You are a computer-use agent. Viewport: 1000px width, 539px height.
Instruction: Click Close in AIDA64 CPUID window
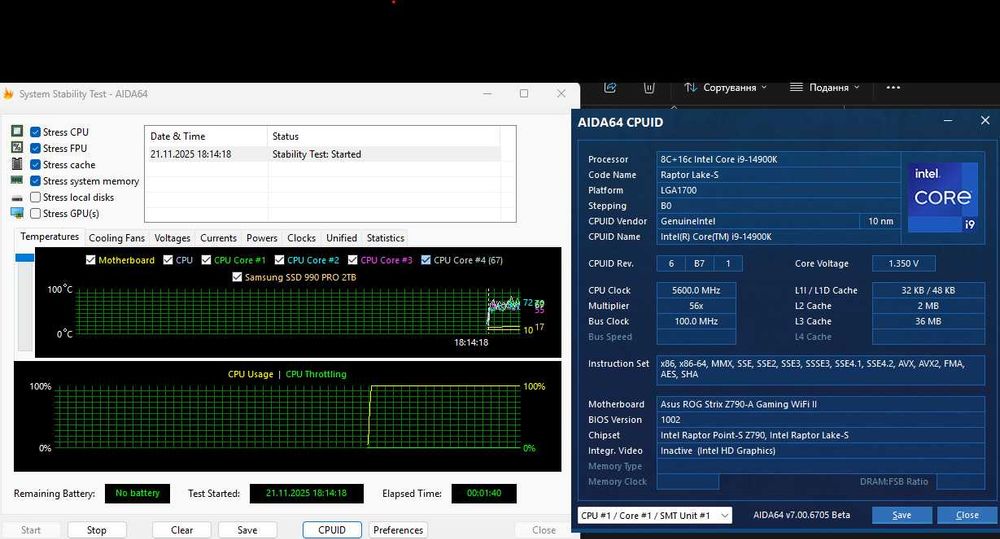click(x=967, y=515)
